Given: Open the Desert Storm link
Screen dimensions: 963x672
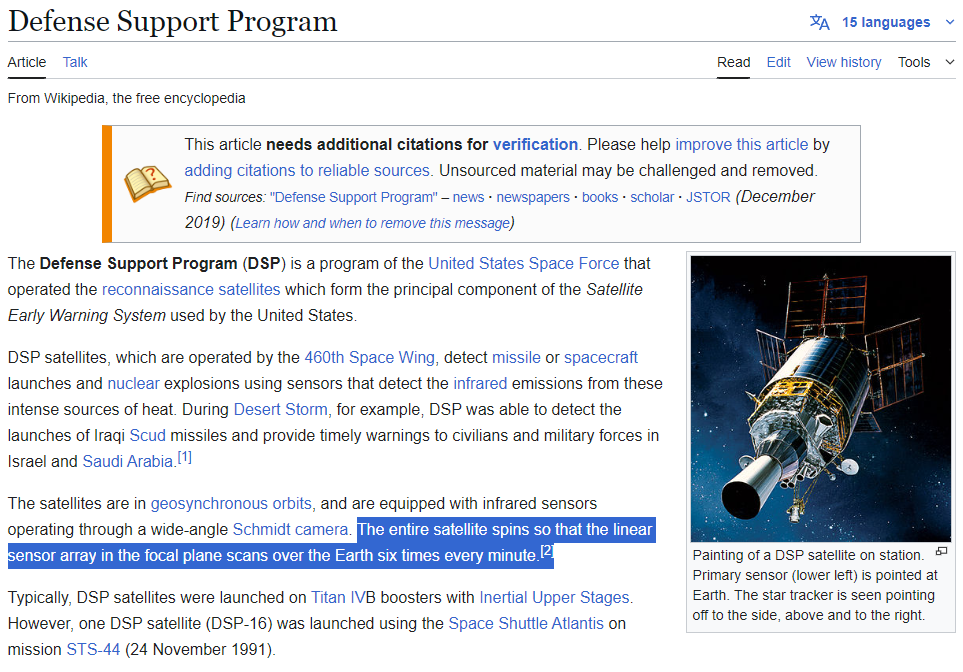Looking at the screenshot, I should pyautogui.click(x=281, y=409).
